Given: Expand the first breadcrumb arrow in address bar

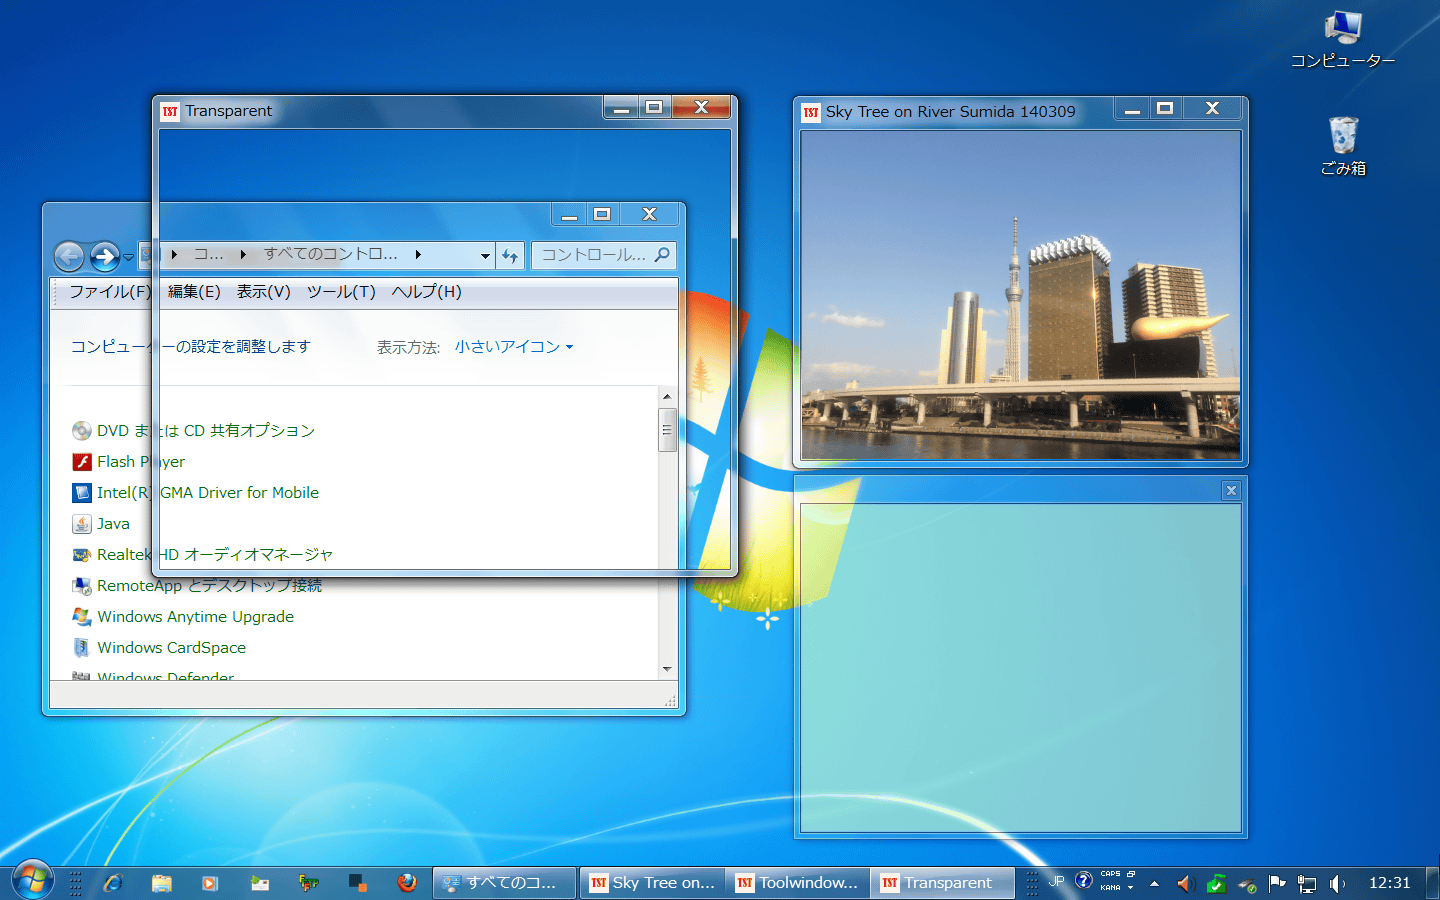Looking at the screenshot, I should click(x=174, y=255).
